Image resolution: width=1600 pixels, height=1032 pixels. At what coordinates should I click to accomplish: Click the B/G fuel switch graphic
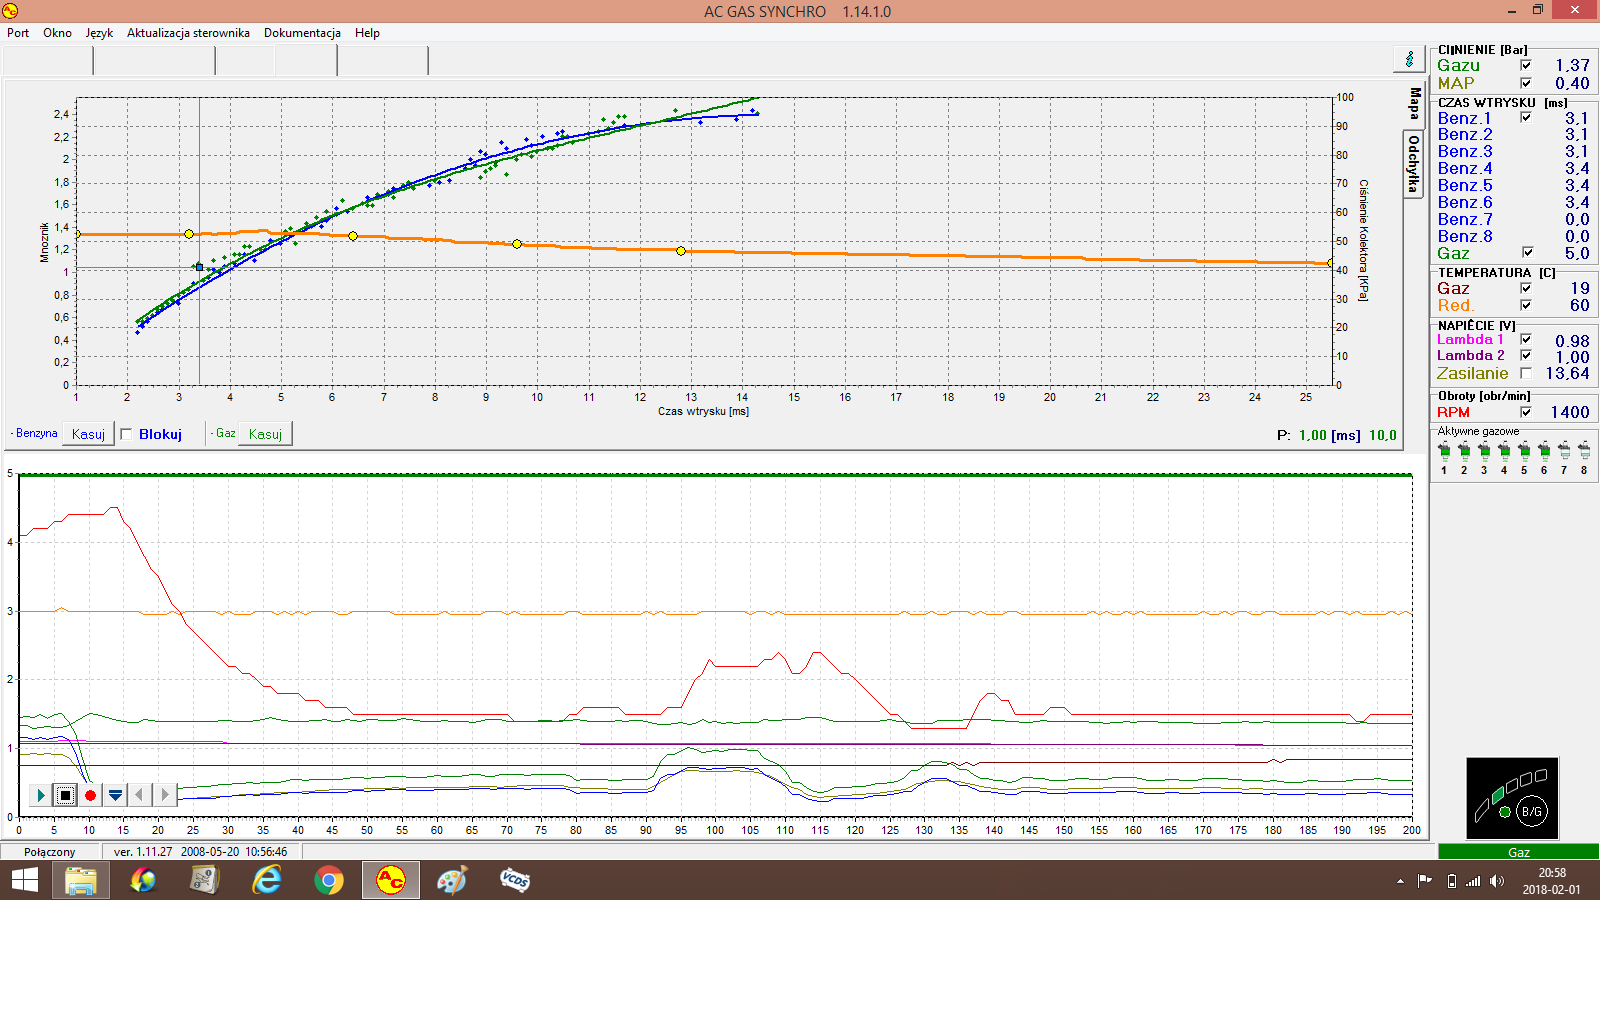[x=1512, y=798]
